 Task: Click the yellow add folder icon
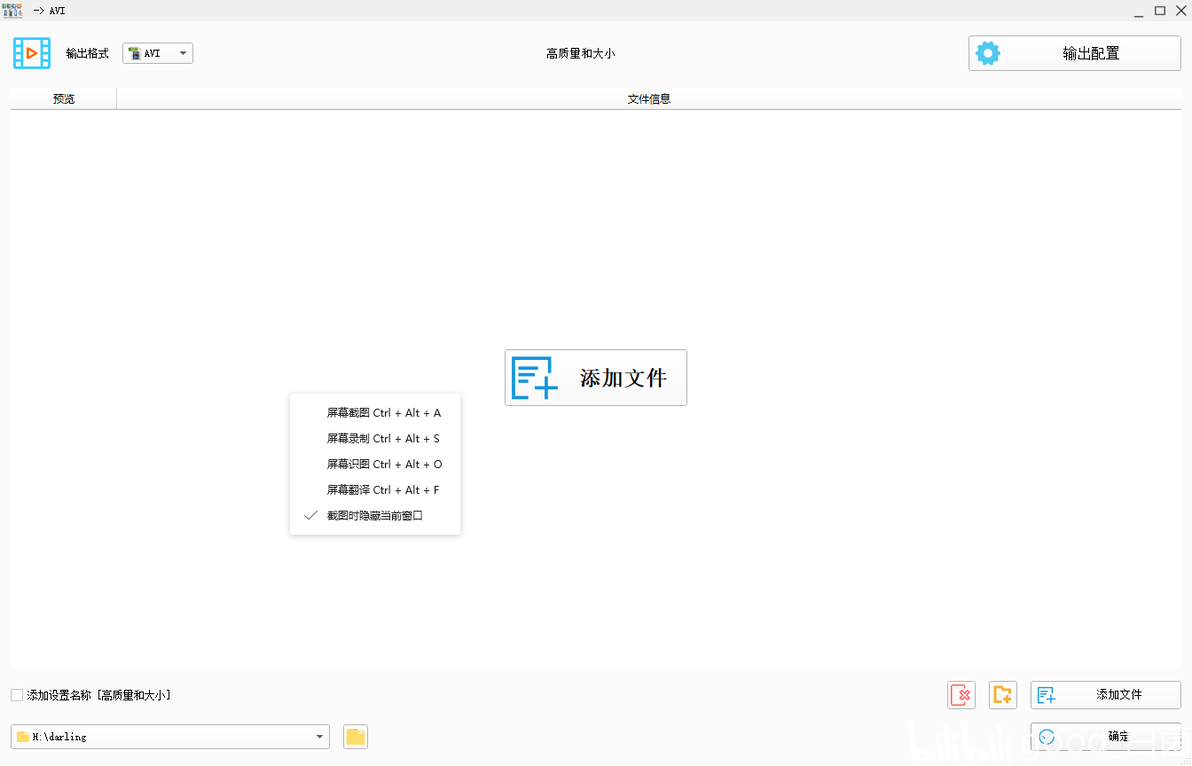tap(1003, 695)
